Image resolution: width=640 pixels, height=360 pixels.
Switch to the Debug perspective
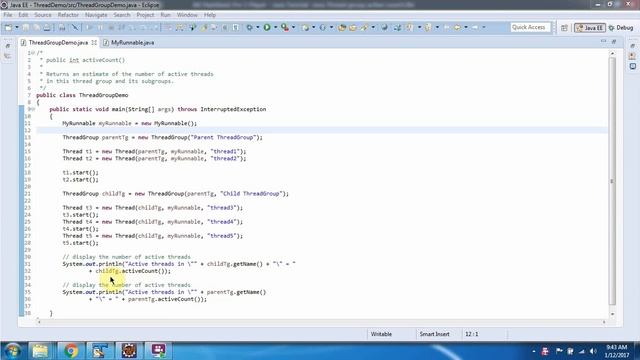[x=621, y=28]
